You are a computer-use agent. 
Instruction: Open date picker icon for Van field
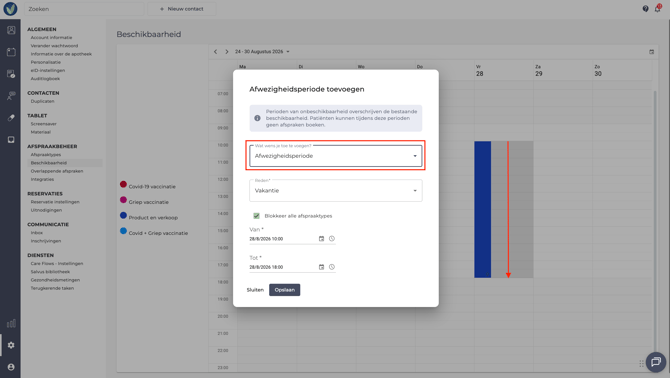click(x=321, y=239)
